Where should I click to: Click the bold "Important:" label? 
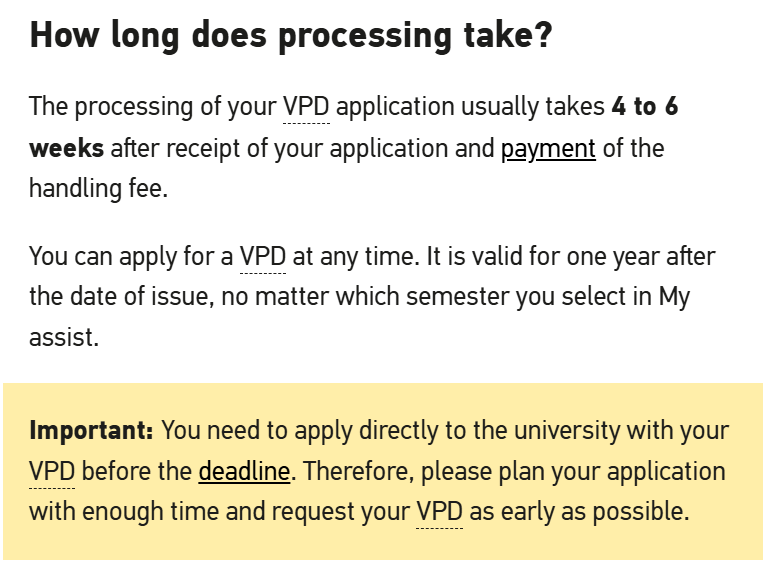(x=91, y=431)
